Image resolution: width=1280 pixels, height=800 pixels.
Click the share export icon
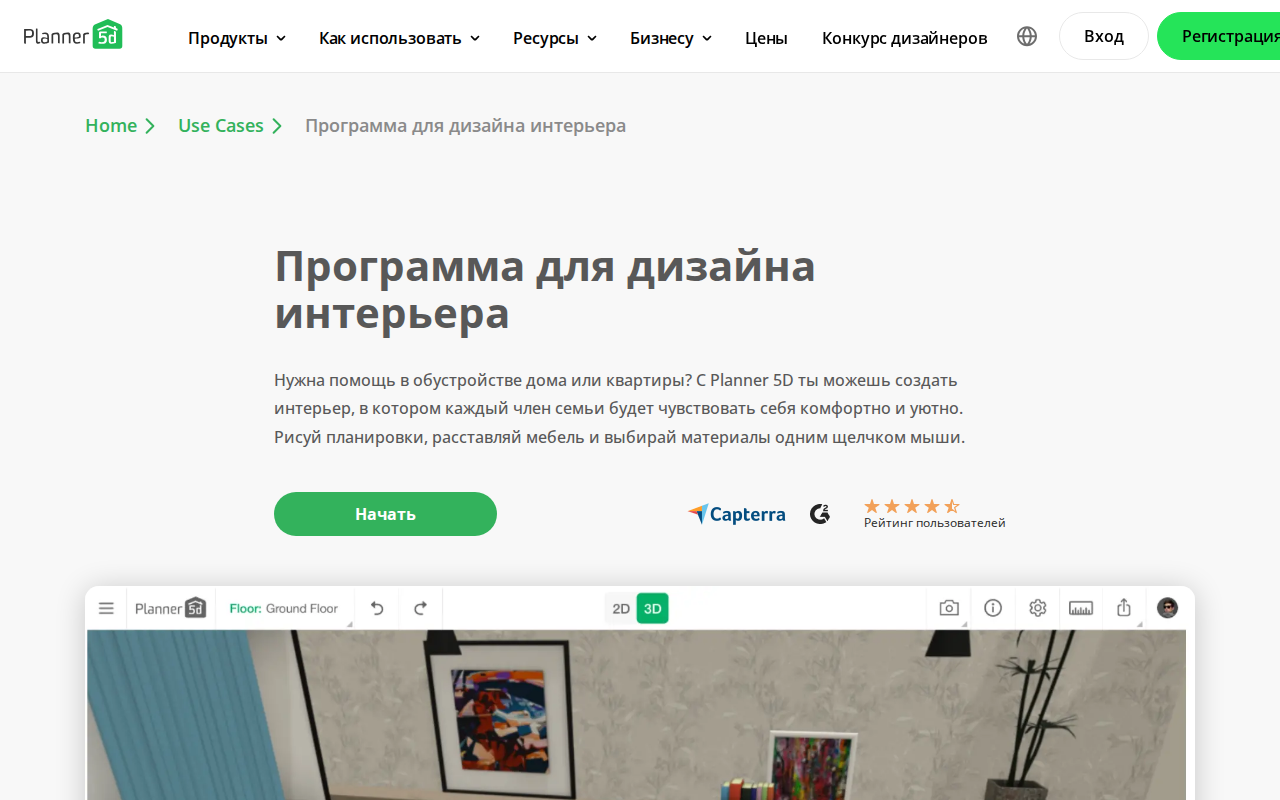click(1124, 608)
